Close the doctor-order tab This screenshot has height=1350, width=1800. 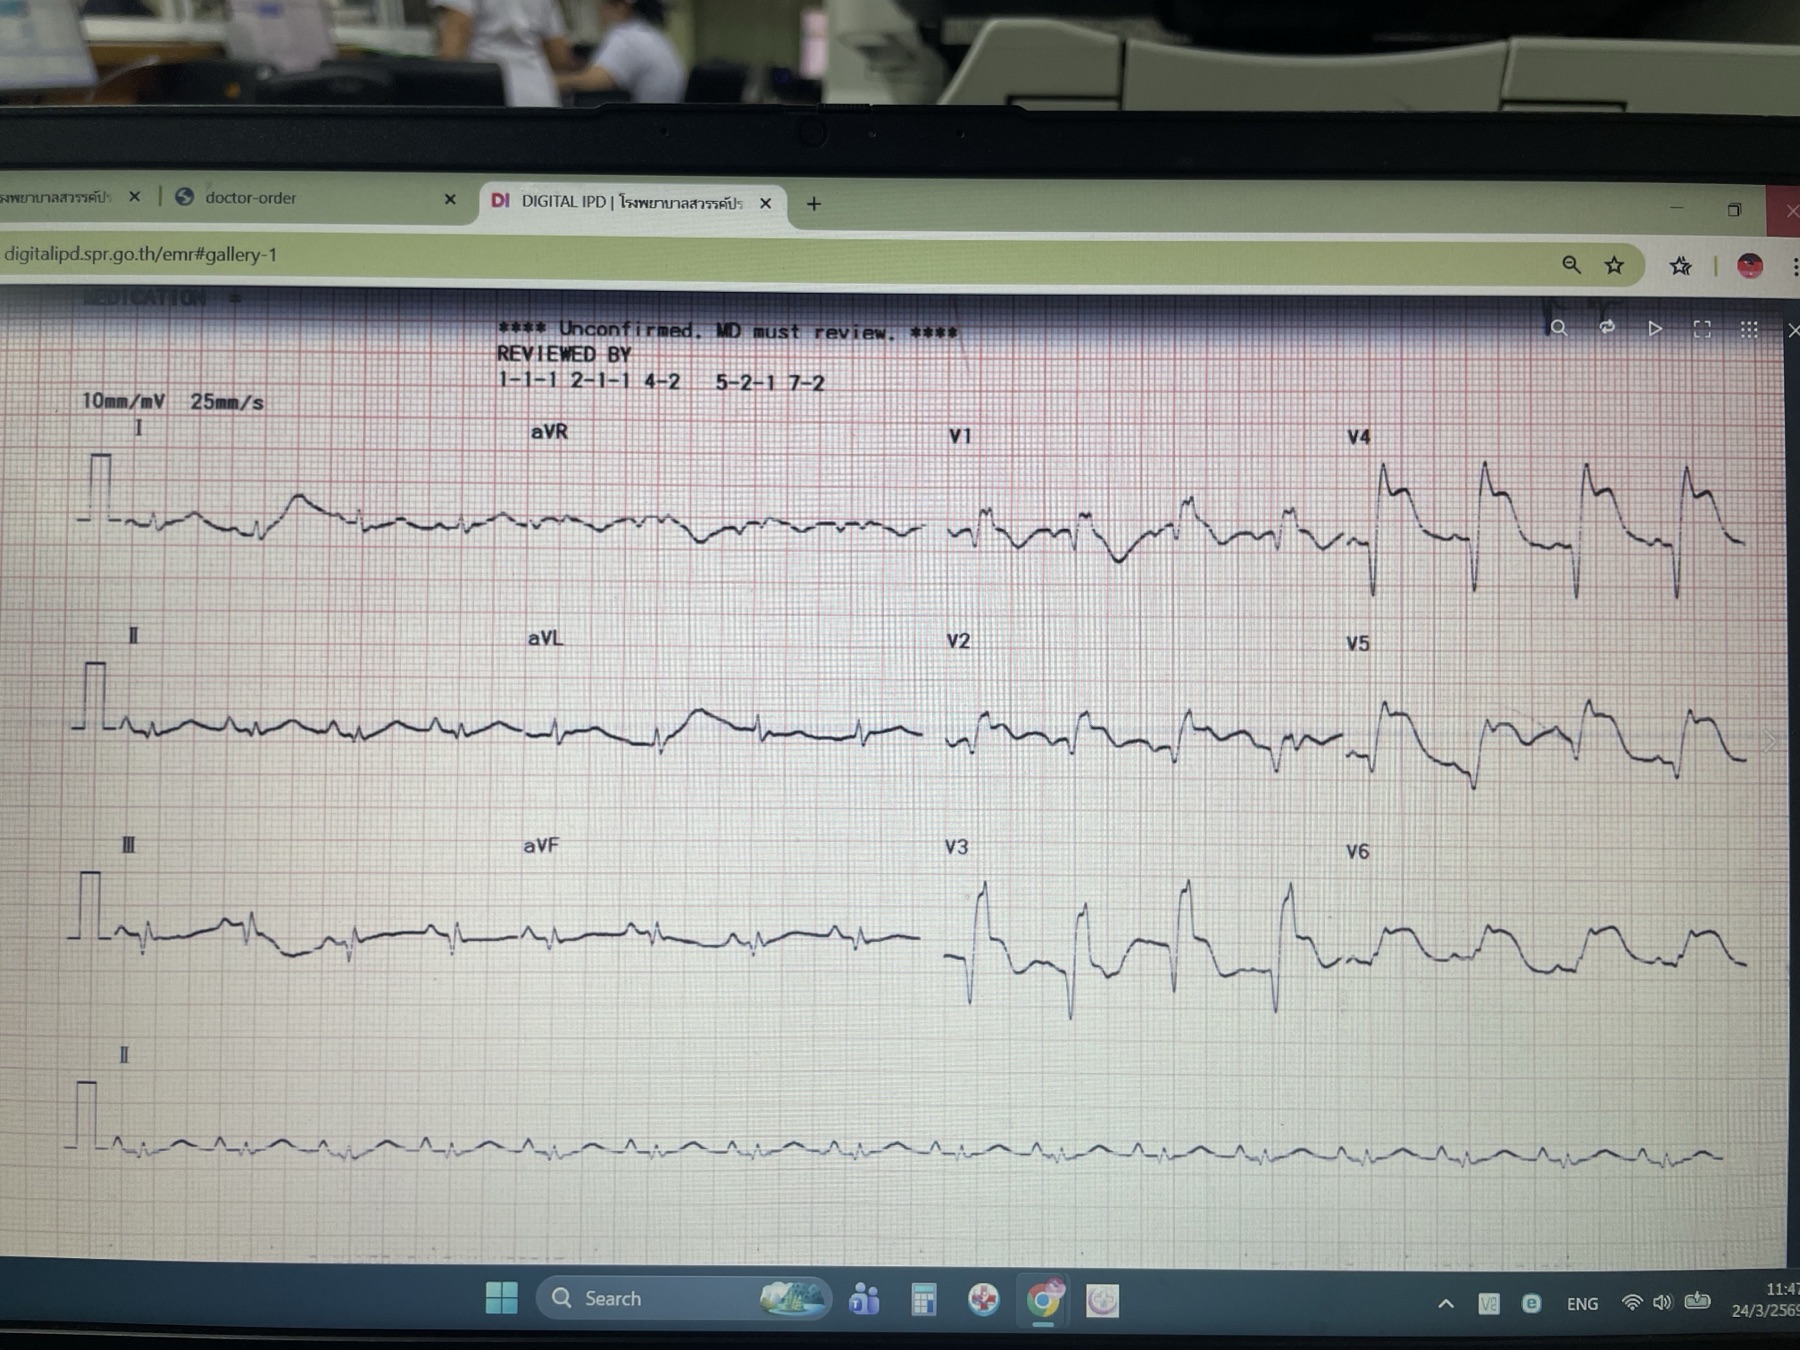tap(450, 199)
